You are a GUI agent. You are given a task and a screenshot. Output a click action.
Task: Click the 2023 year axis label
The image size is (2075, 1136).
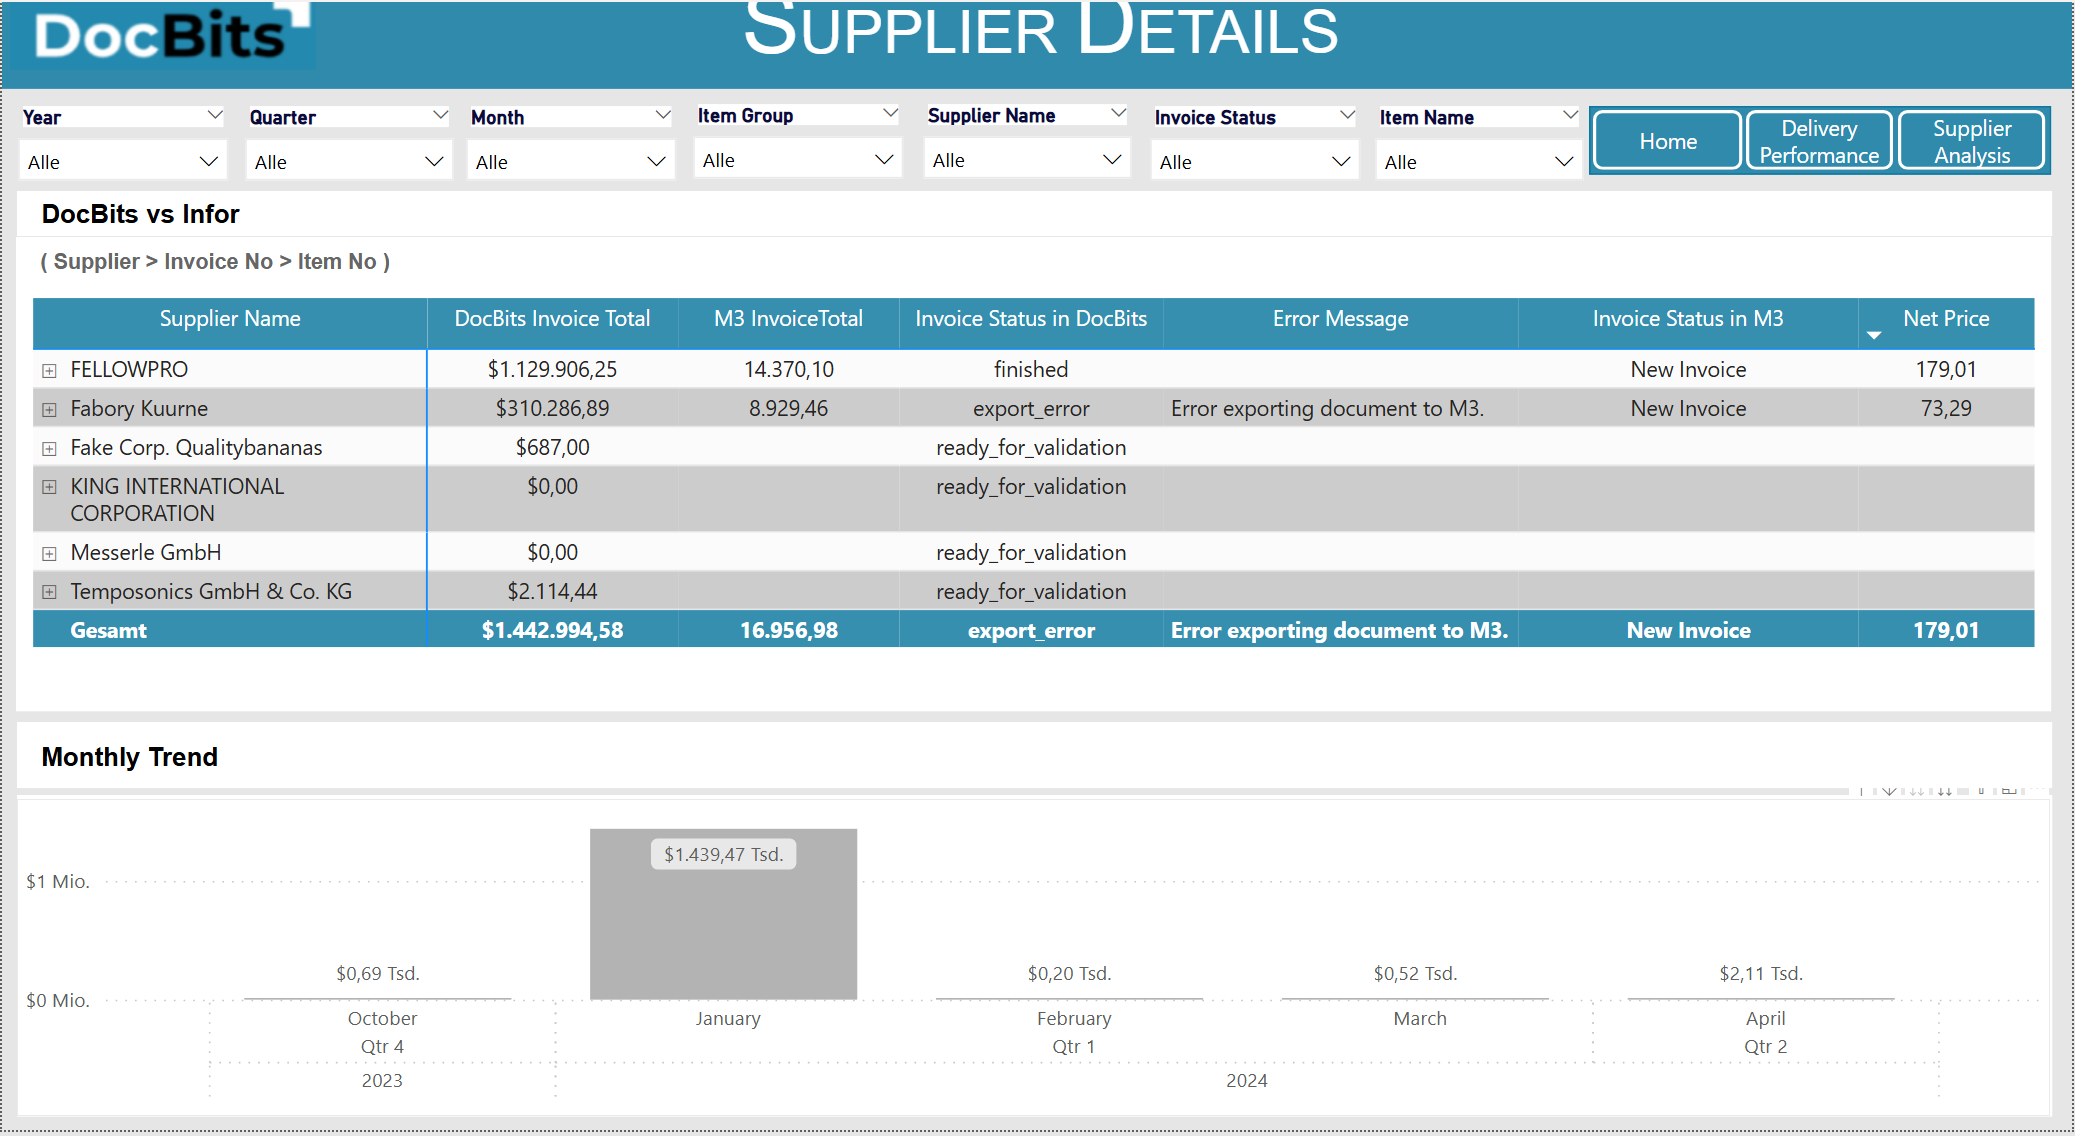[382, 1081]
